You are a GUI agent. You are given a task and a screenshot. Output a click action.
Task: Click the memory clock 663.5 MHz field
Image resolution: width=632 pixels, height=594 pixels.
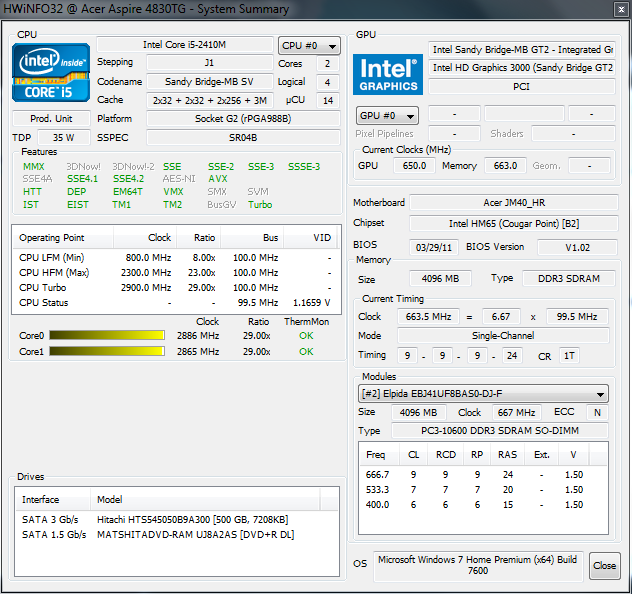pos(428,317)
